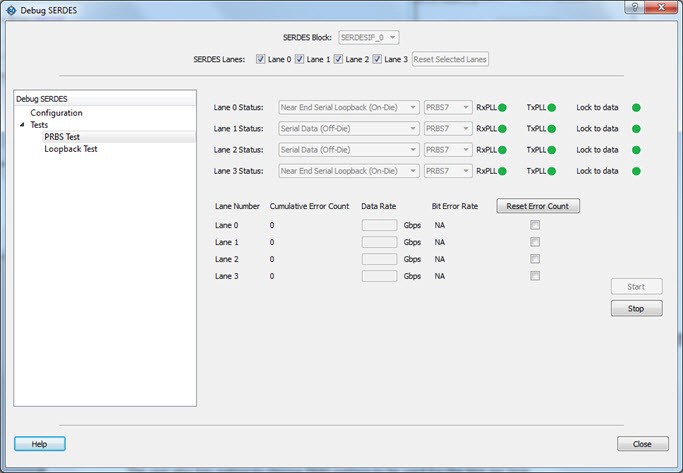
Task: Click the Lane 1 TxPLL green status indicator
Action: (555, 129)
